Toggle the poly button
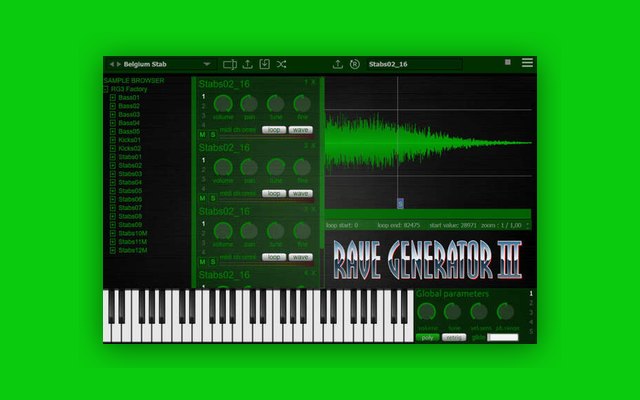 427,338
